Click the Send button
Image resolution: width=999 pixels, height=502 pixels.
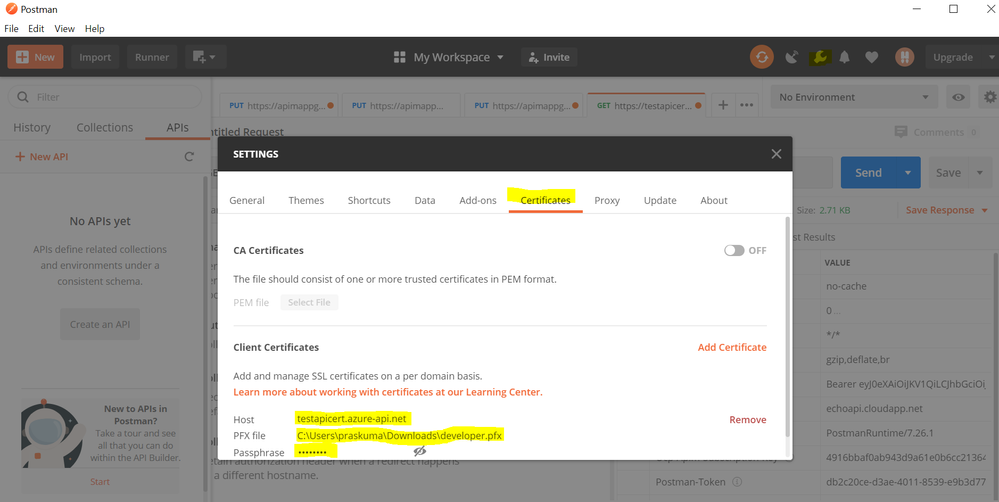[868, 173]
